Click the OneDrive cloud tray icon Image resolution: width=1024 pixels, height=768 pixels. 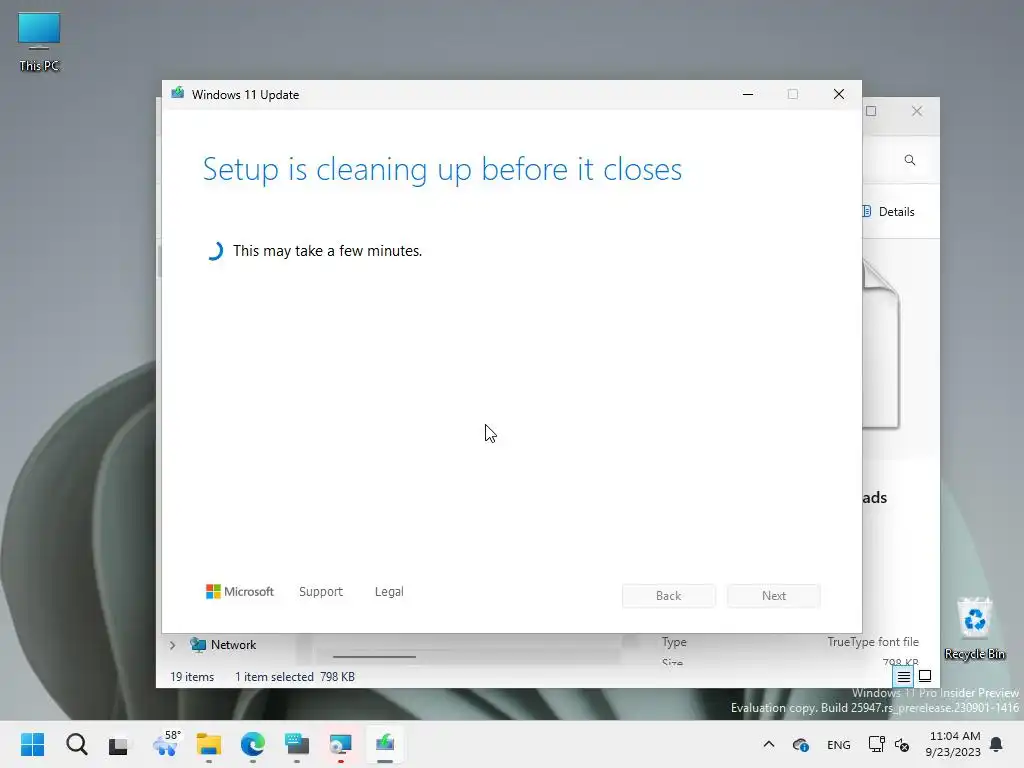coord(800,744)
